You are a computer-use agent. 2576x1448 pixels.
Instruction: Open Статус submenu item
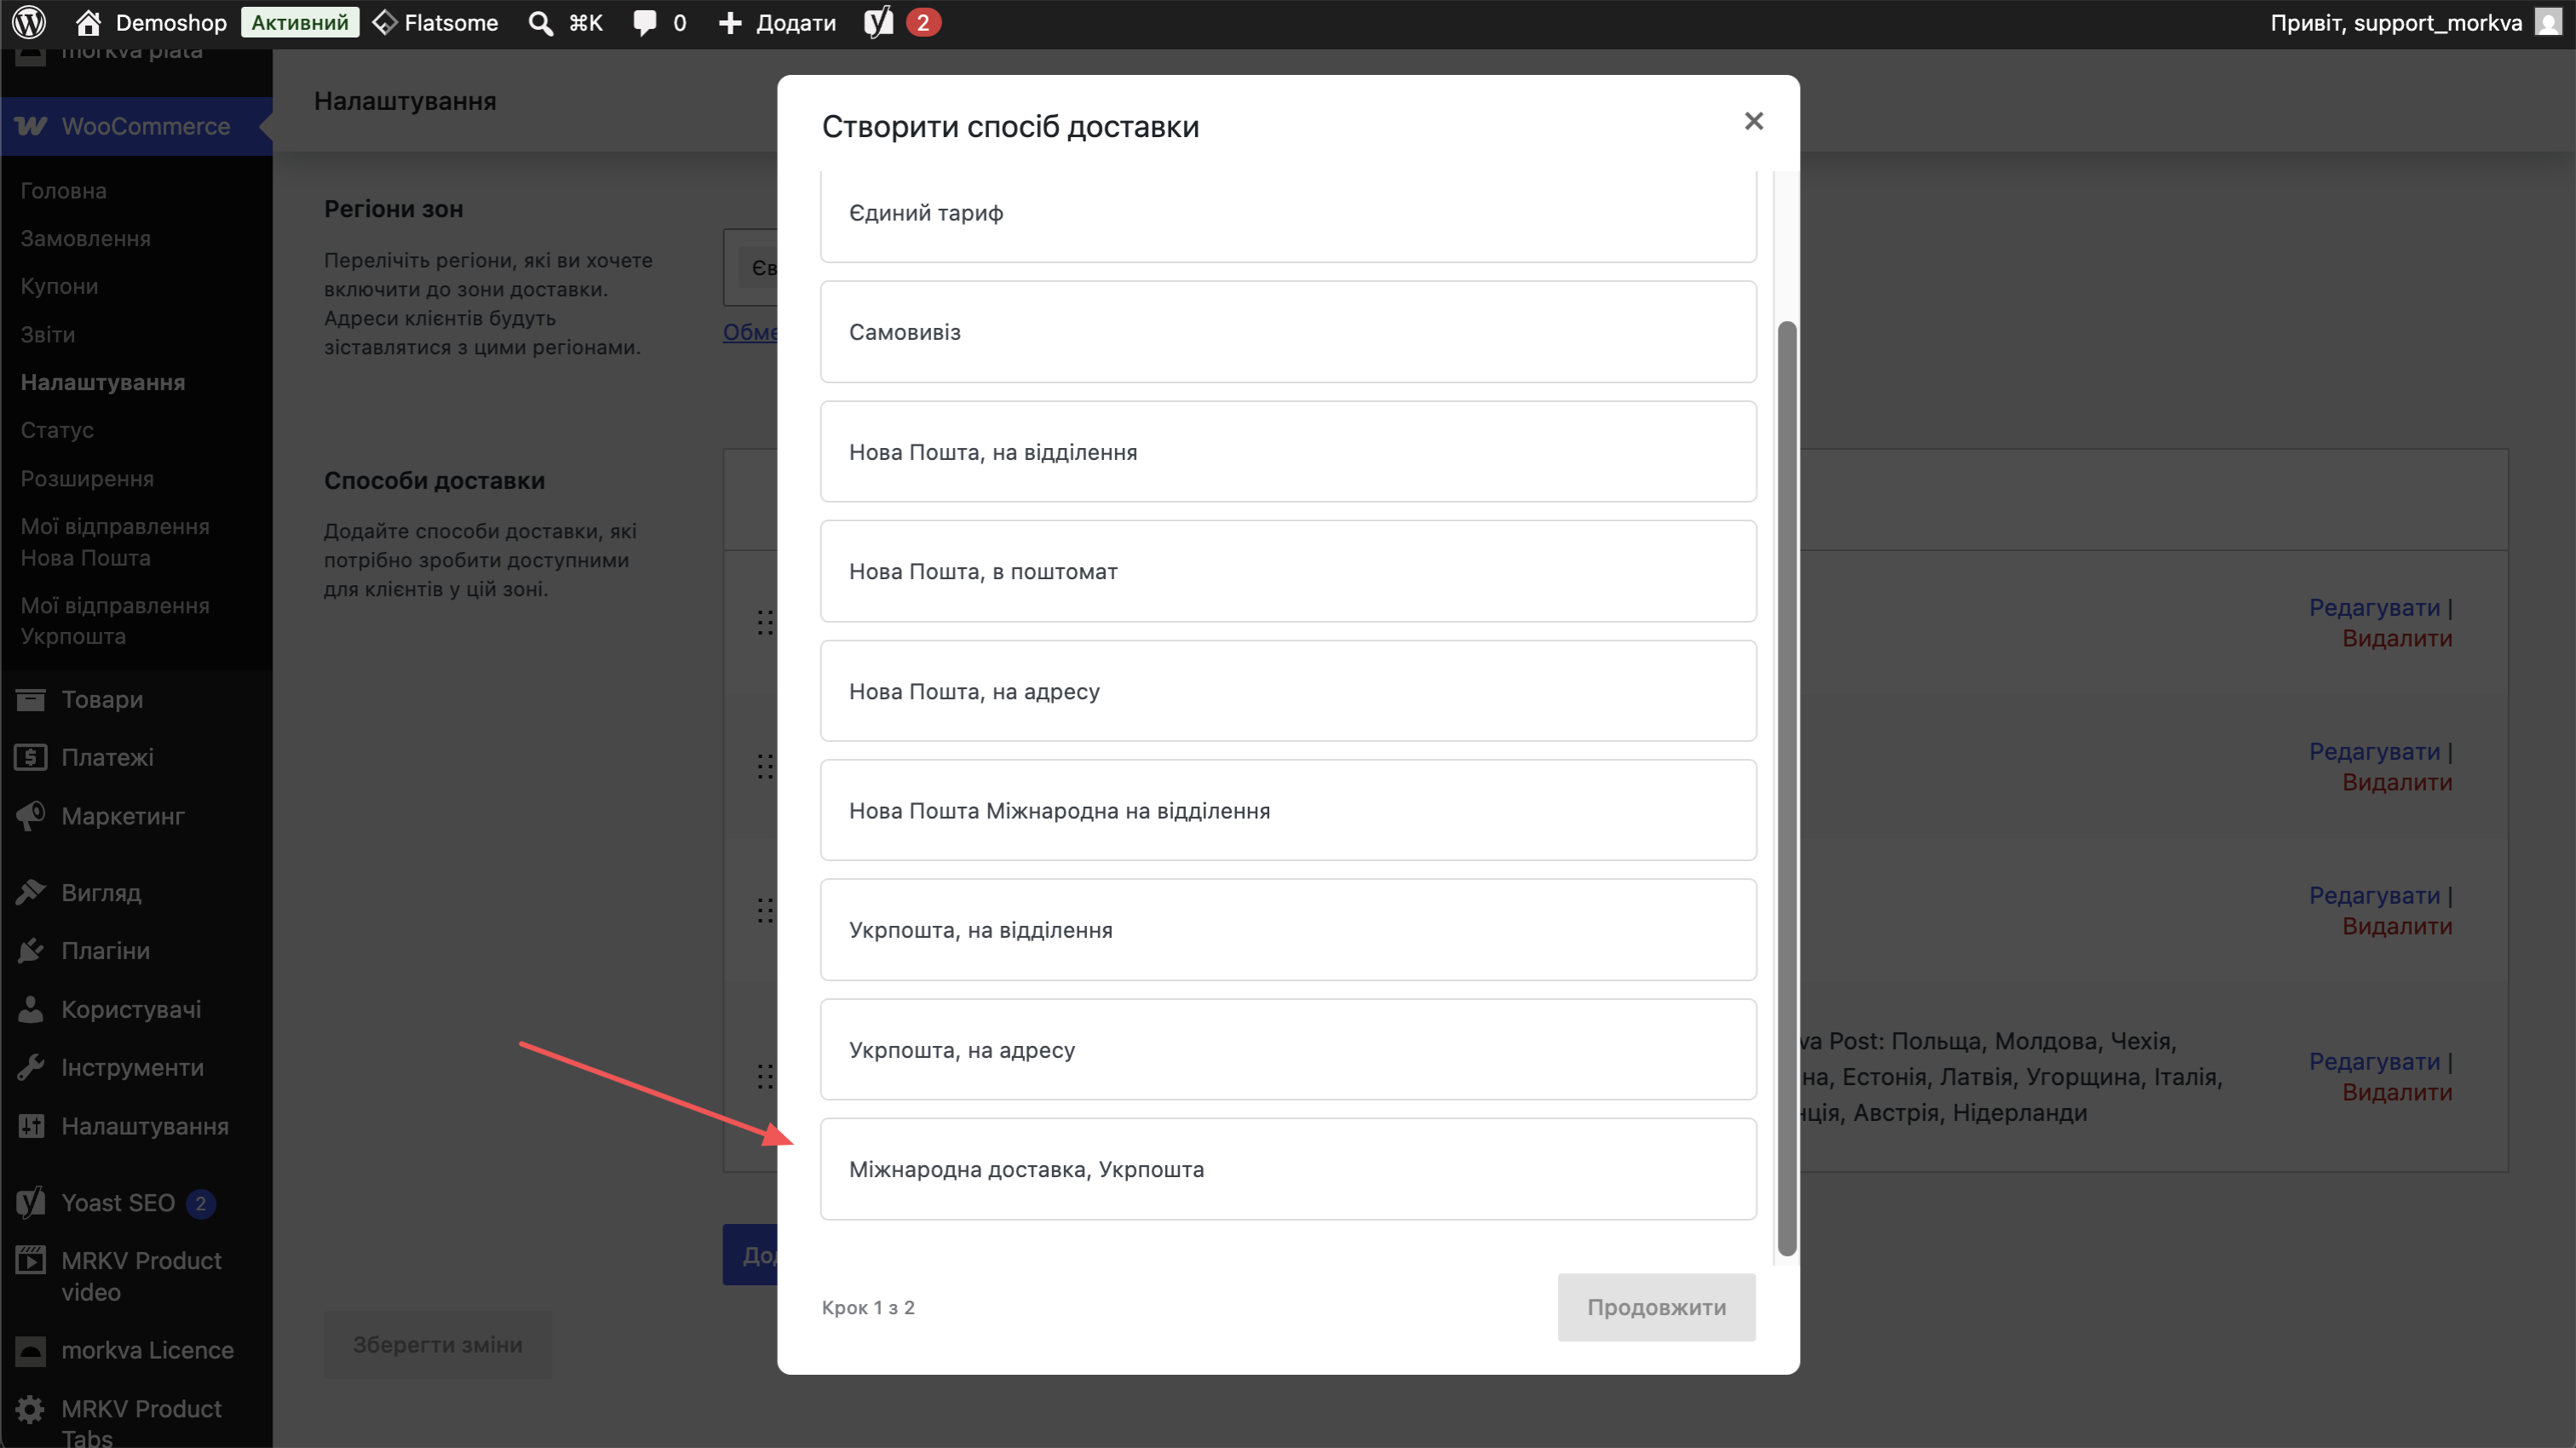click(57, 430)
